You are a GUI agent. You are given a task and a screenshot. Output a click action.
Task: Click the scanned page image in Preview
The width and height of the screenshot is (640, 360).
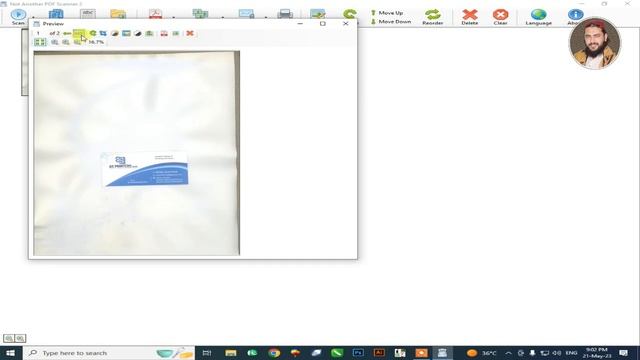coord(136,153)
